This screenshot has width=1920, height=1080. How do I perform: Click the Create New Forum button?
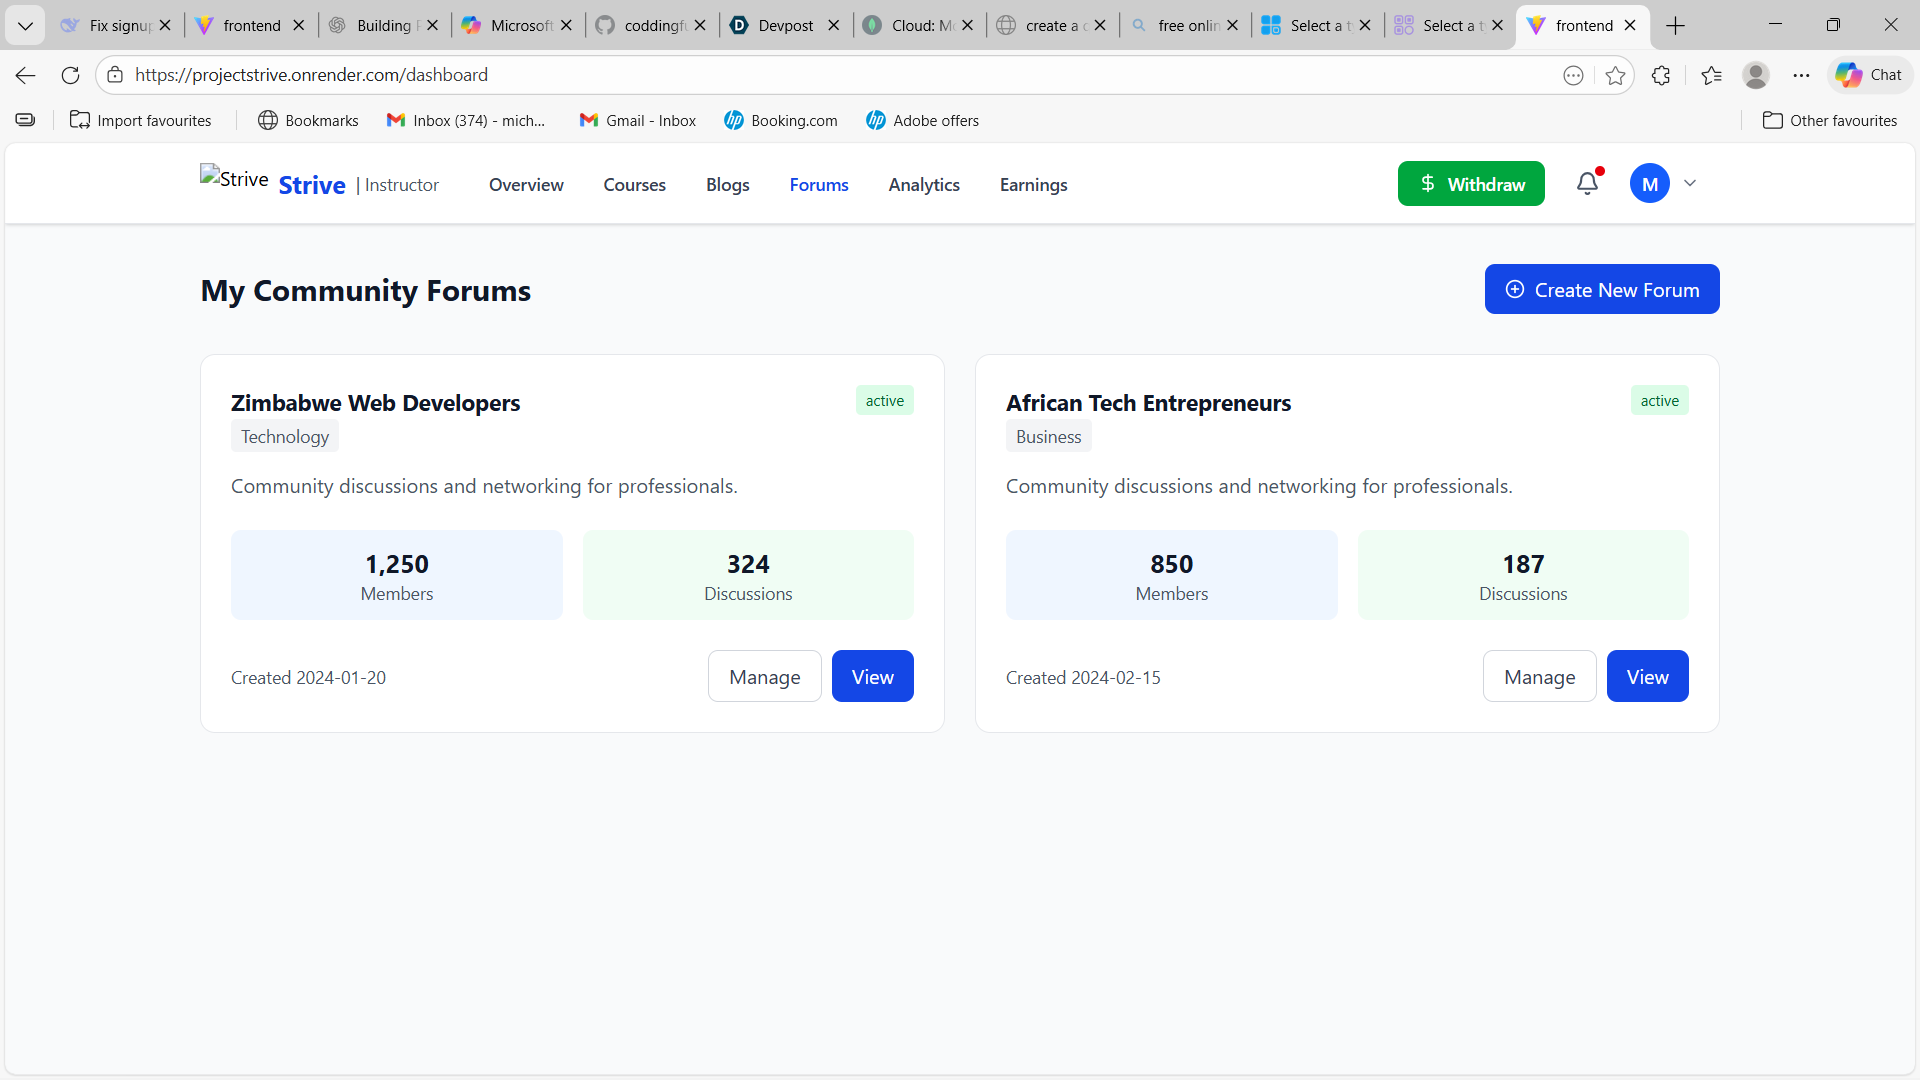[1601, 290]
